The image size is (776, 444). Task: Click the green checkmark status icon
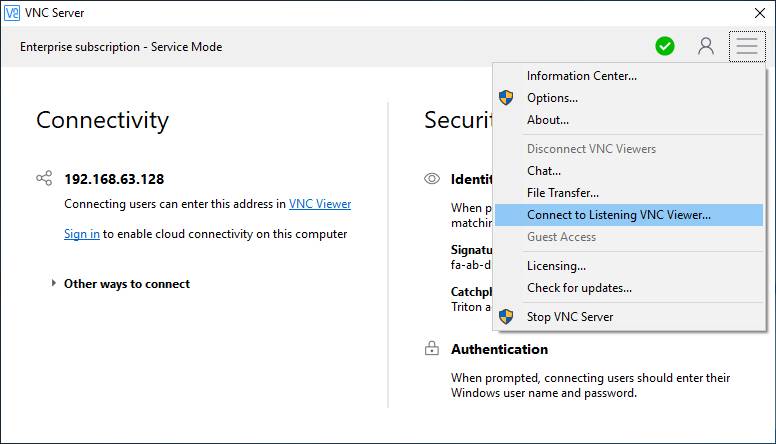665,46
